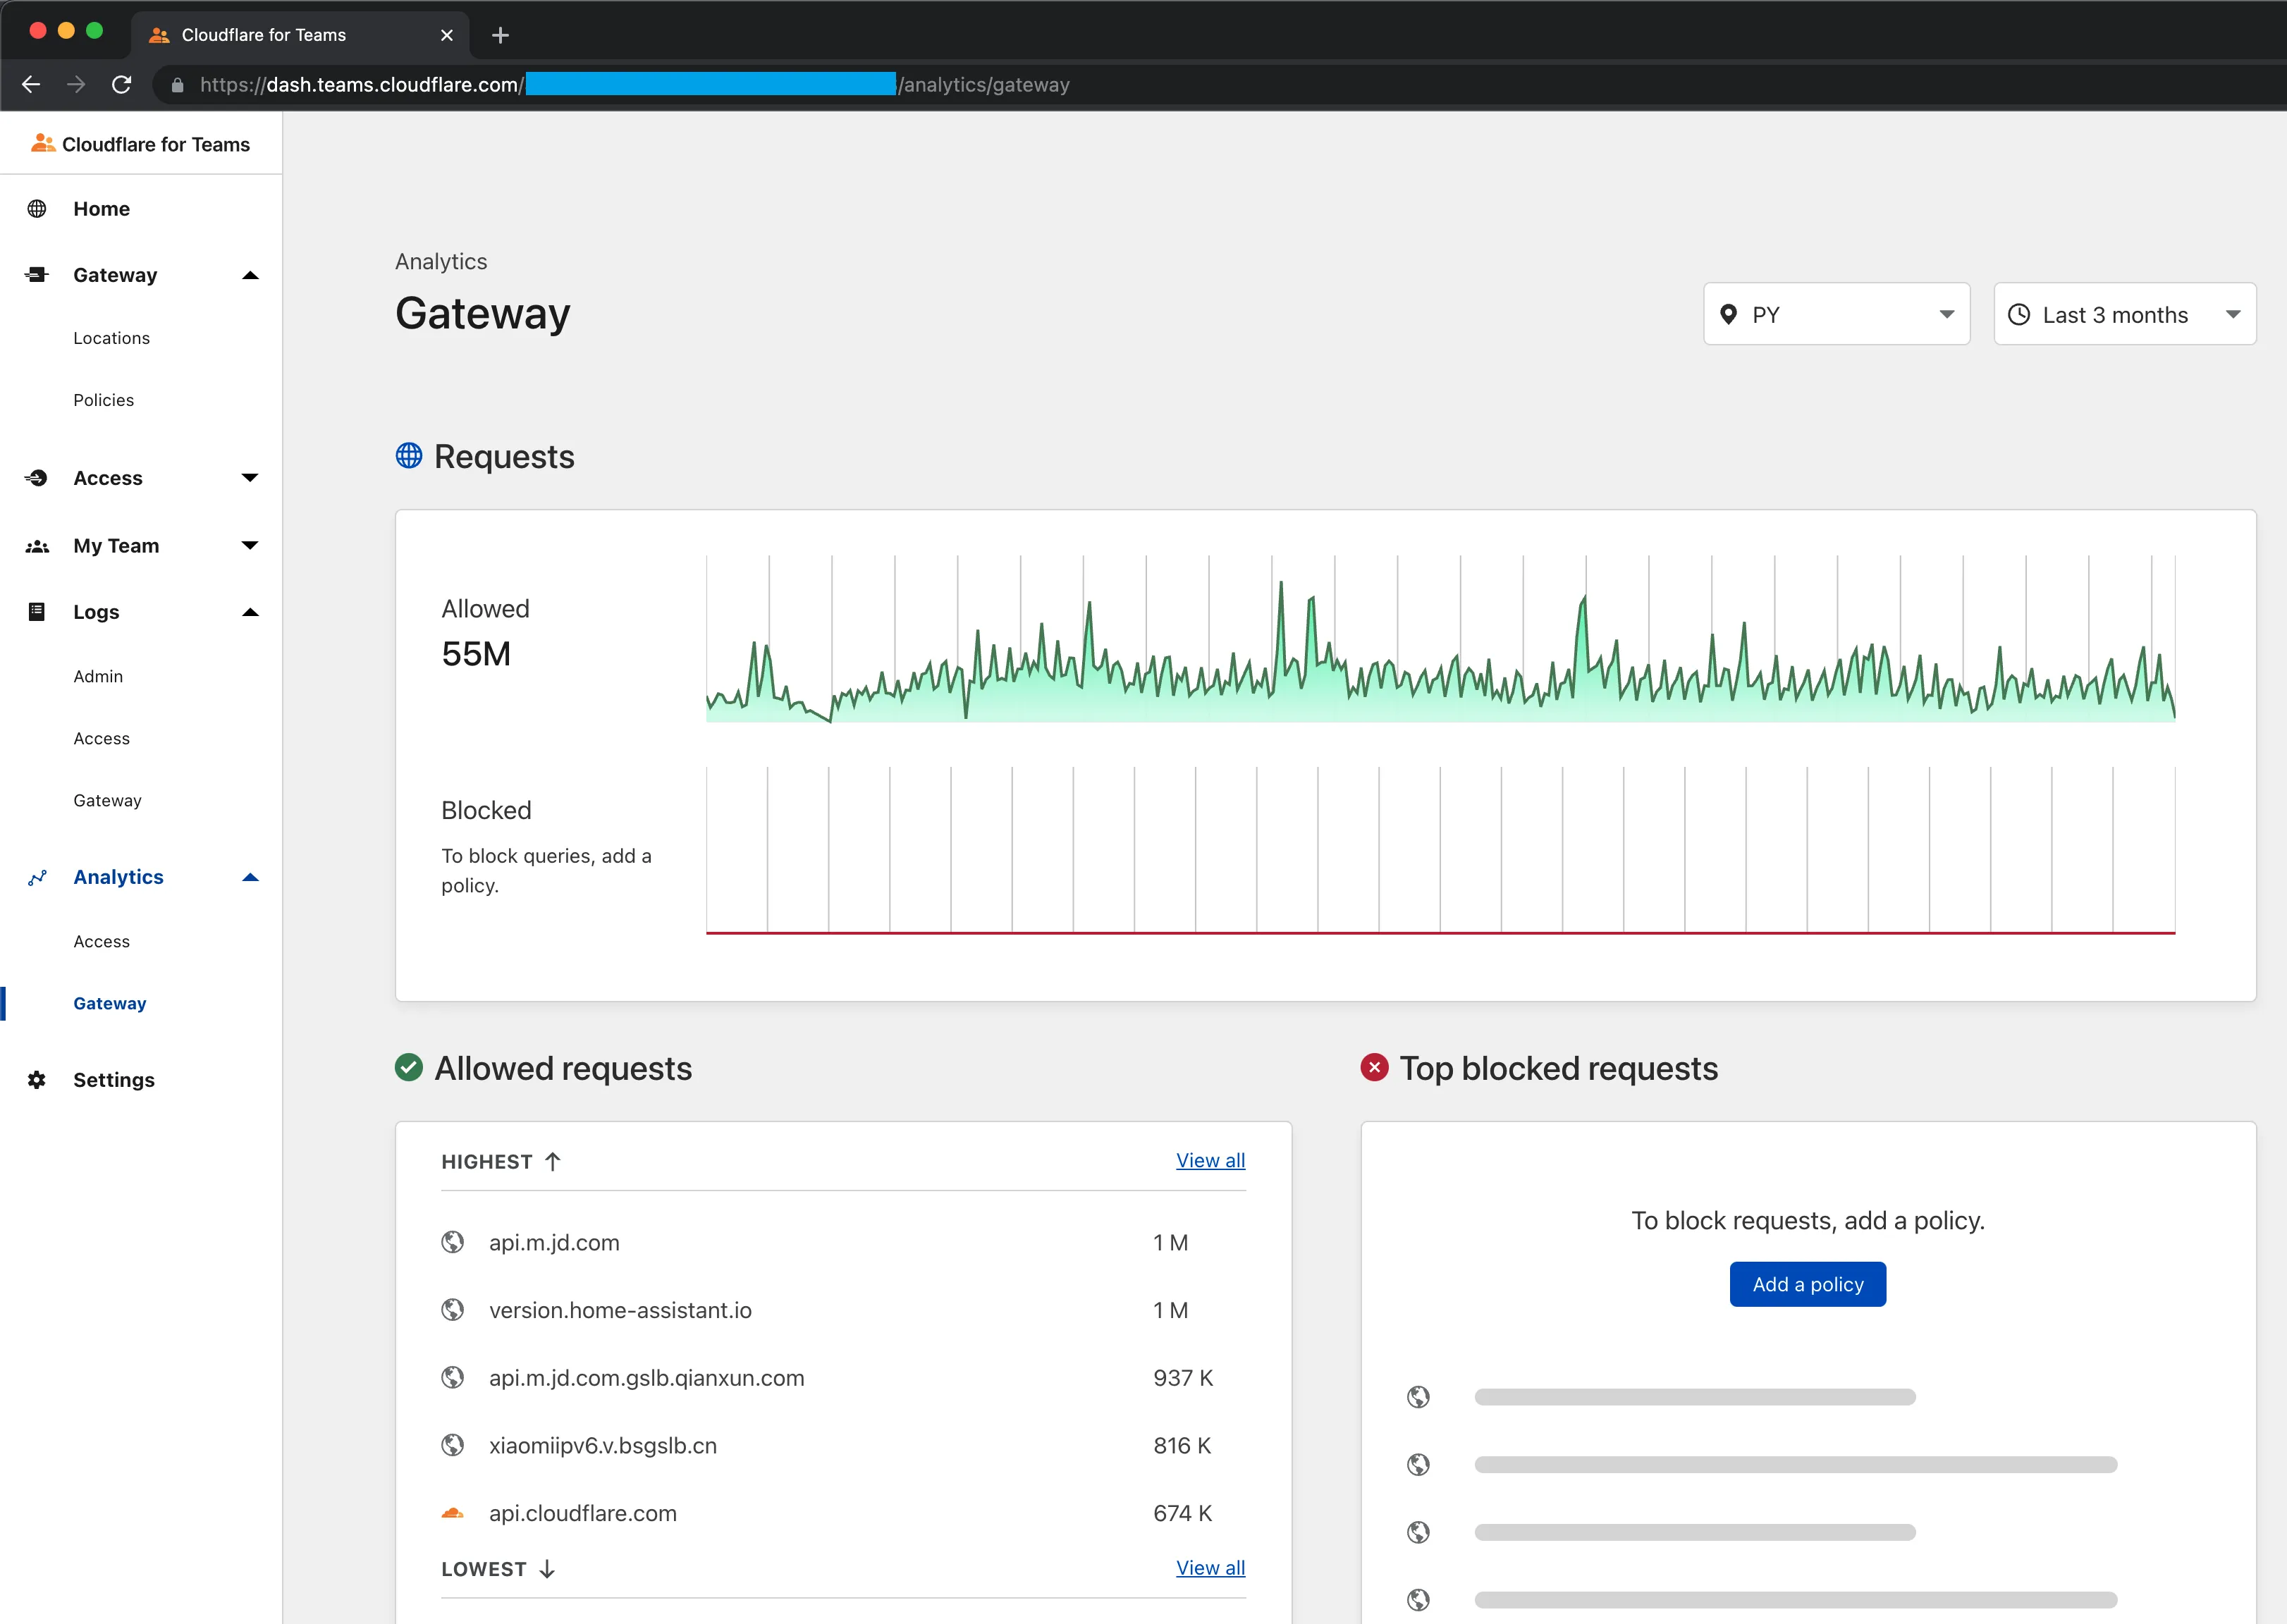The width and height of the screenshot is (2287, 1624).
Task: Click the Blocked requests red chart
Action: coord(1440,850)
